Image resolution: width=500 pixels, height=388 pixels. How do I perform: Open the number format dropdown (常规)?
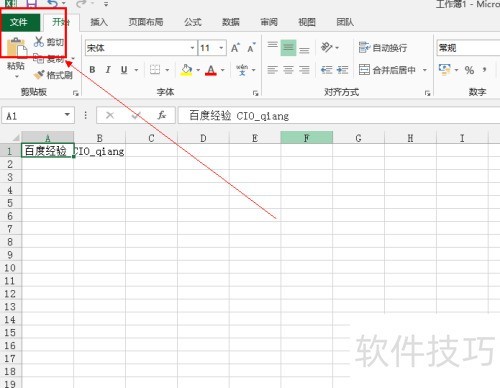pos(468,48)
